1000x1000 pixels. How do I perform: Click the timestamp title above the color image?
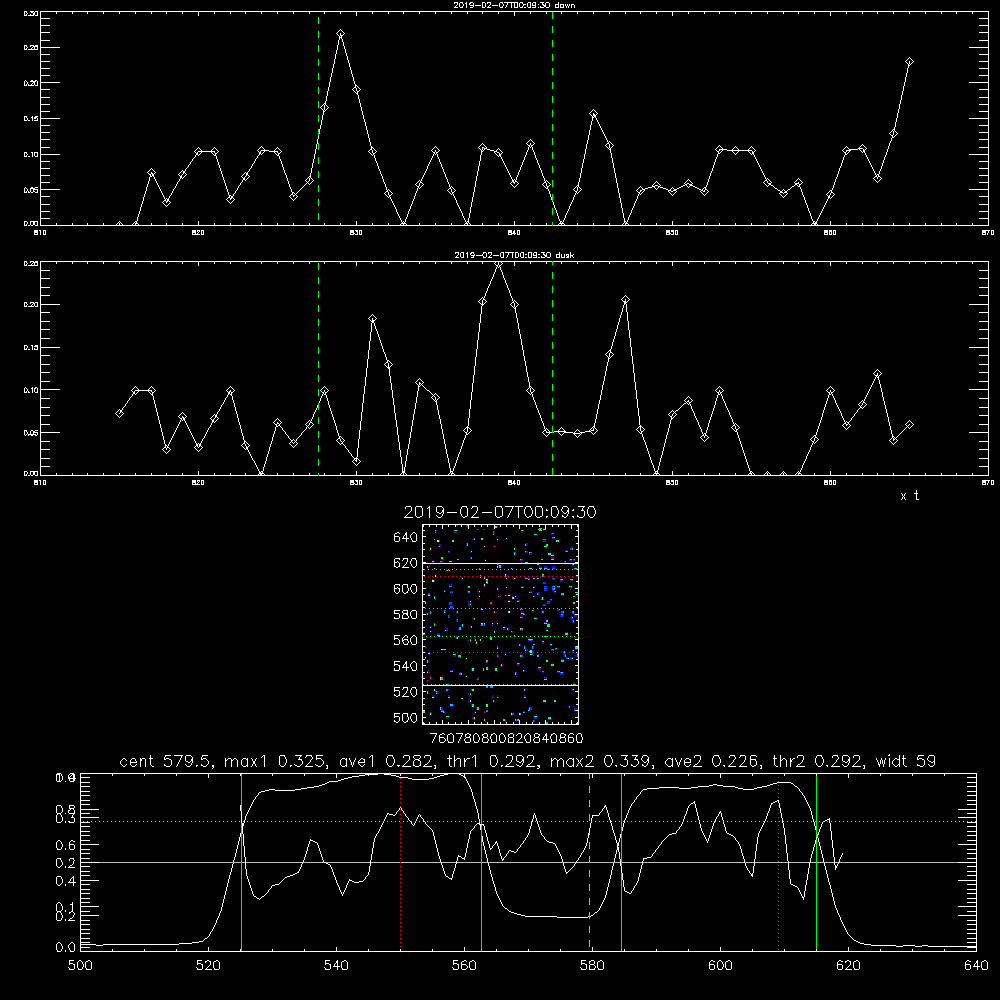[x=500, y=512]
